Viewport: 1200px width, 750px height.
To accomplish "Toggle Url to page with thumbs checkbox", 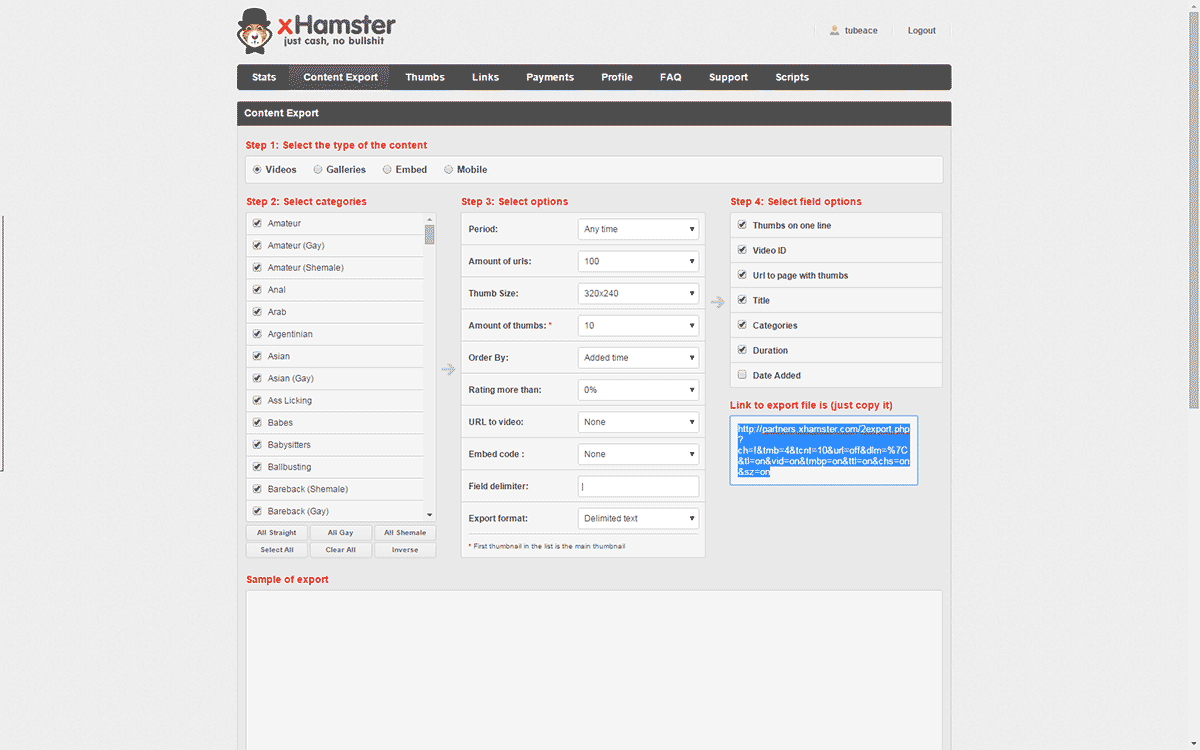I will click(742, 275).
